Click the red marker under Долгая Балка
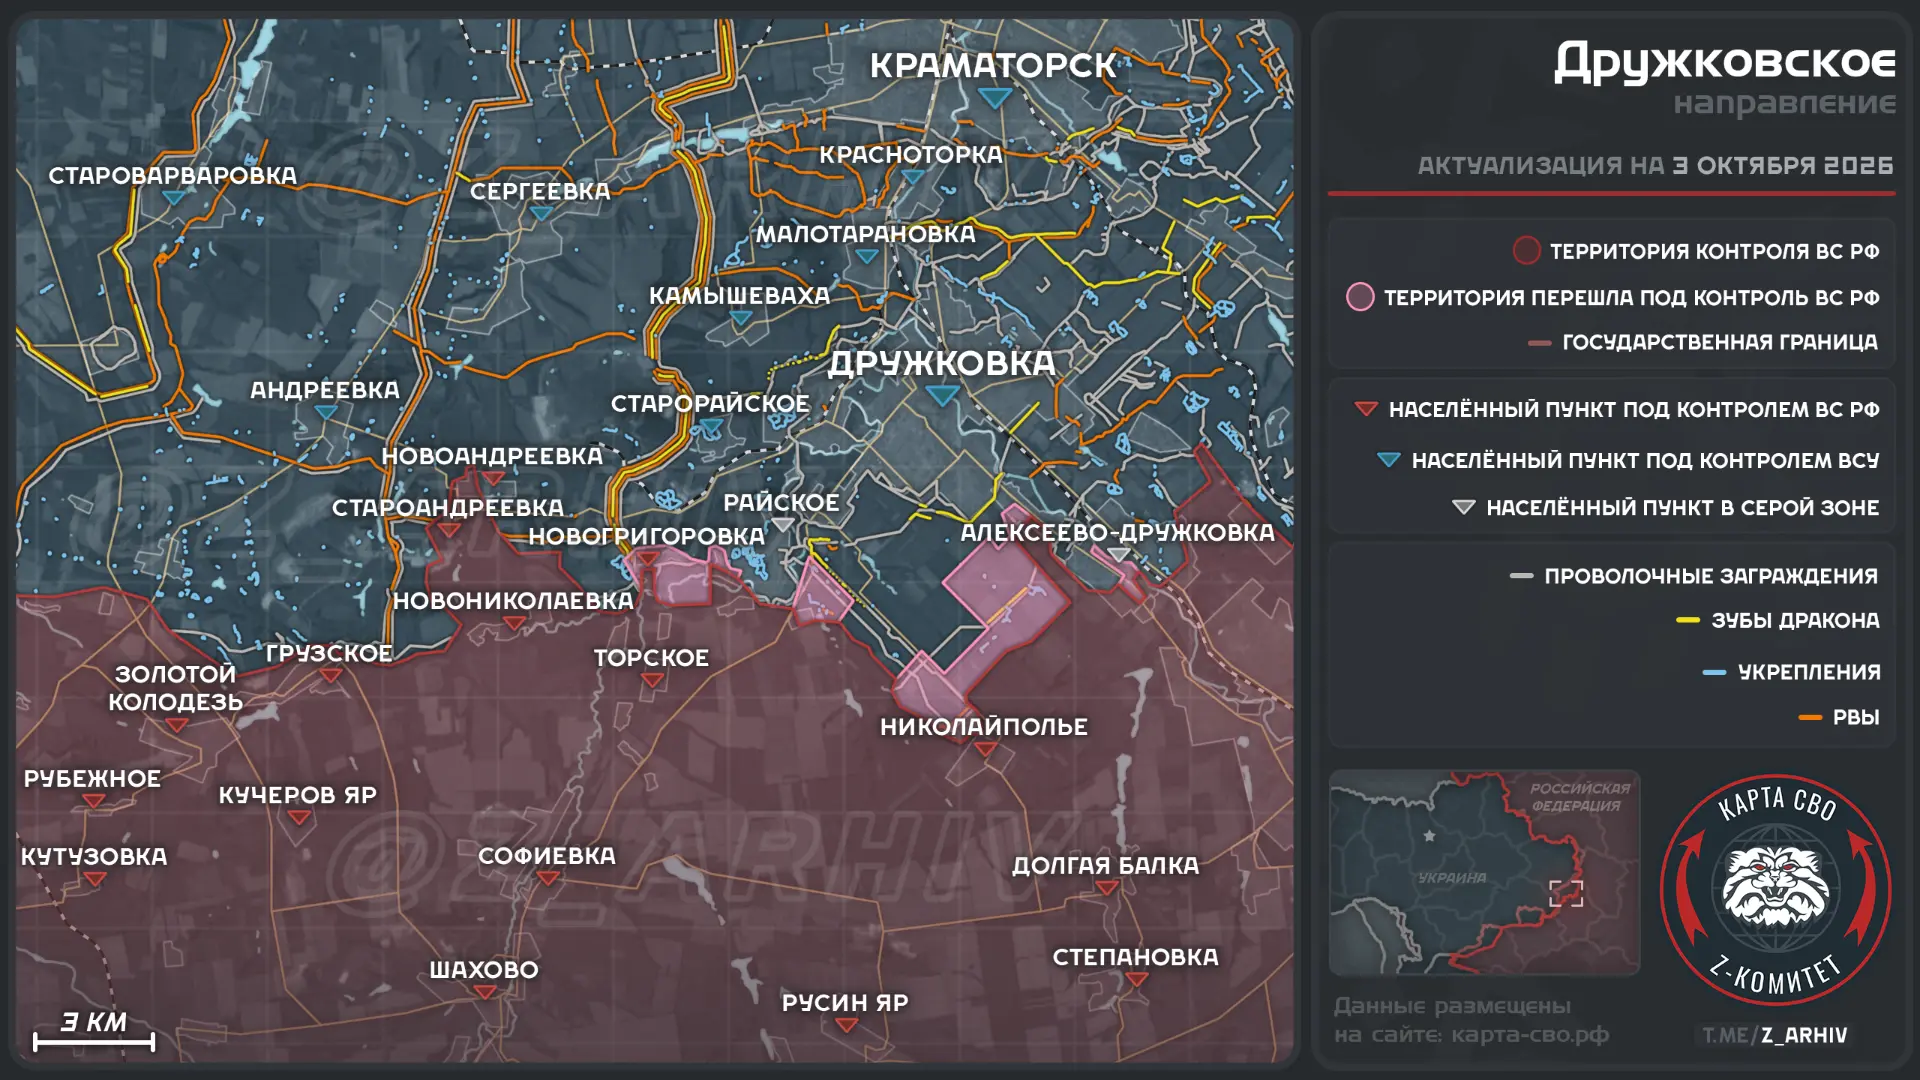Viewport: 1920px width, 1080px height. 1106,887
